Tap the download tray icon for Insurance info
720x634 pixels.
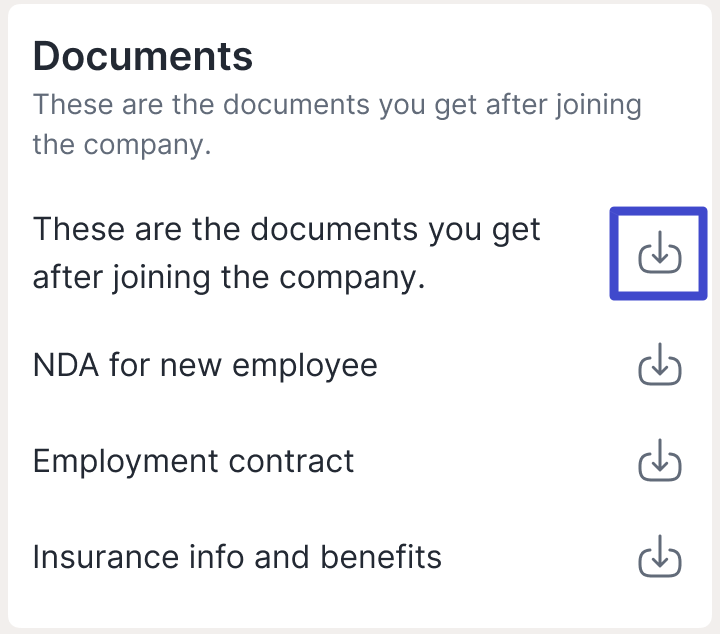pyautogui.click(x=660, y=557)
